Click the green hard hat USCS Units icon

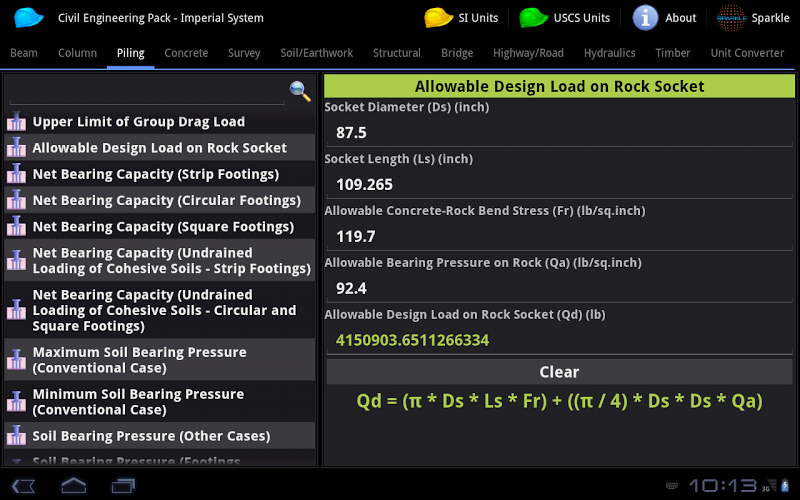(533, 17)
